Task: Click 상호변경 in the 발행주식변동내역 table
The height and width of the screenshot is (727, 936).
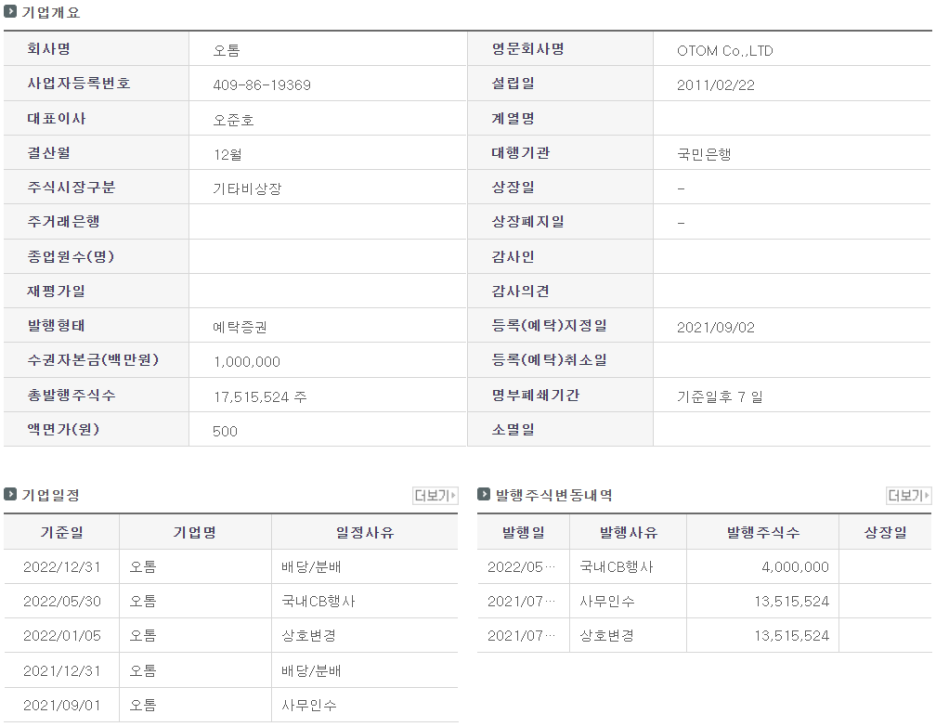Action: 607,636
